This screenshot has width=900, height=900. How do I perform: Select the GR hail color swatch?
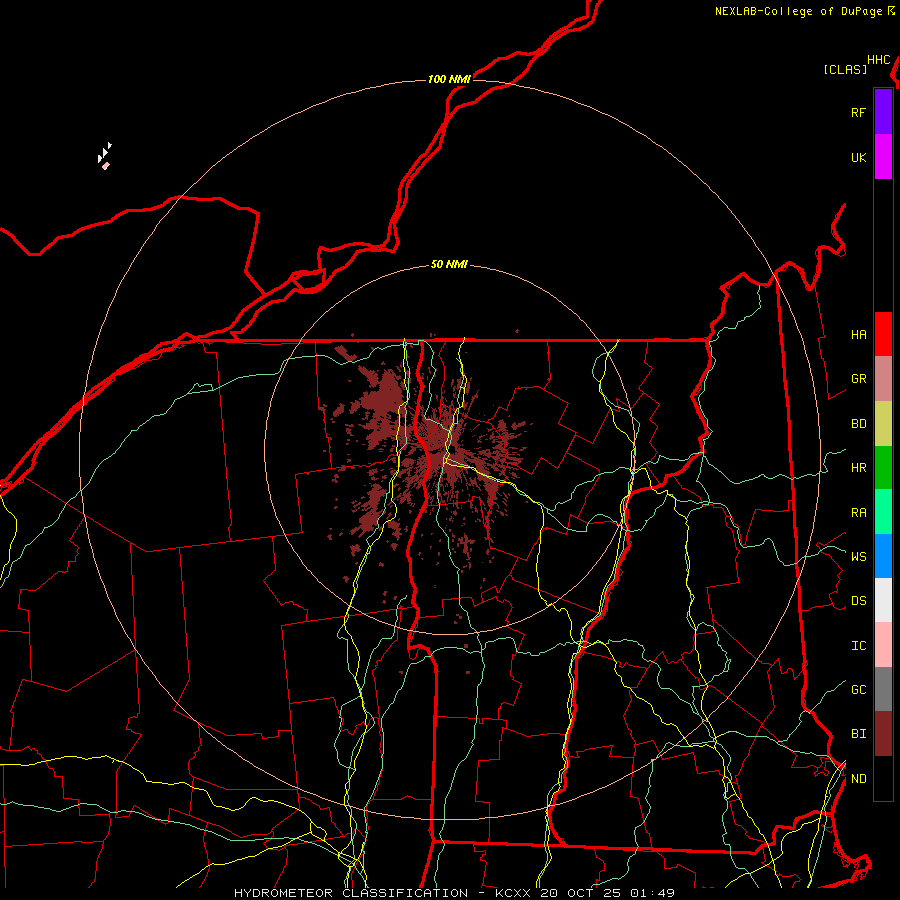883,378
